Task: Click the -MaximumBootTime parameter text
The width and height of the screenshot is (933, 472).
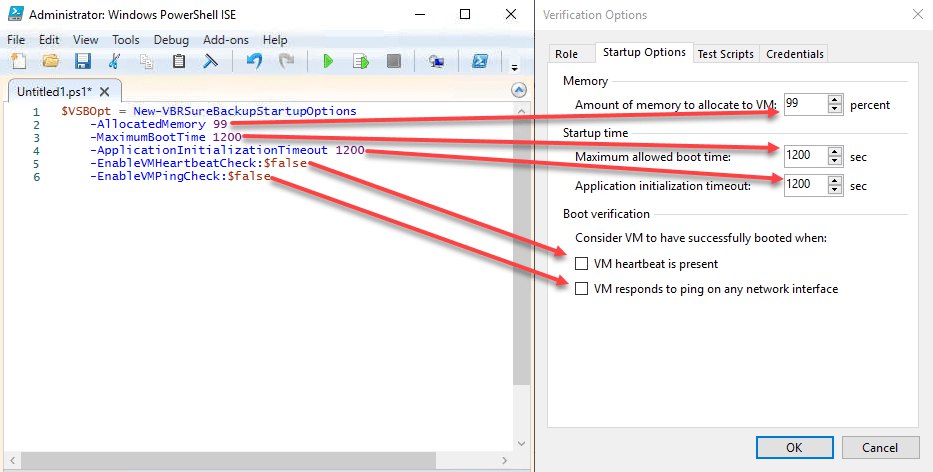Action: click(x=148, y=137)
